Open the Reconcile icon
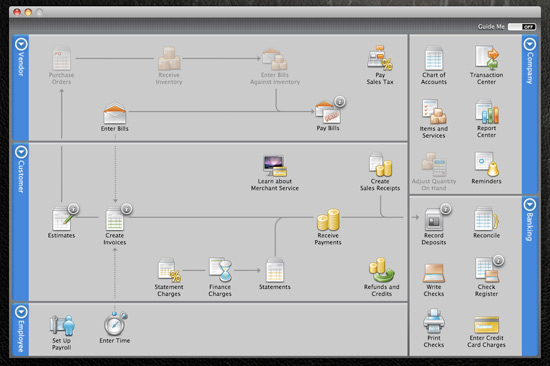Viewport: 550px width, 366px height. point(487,219)
